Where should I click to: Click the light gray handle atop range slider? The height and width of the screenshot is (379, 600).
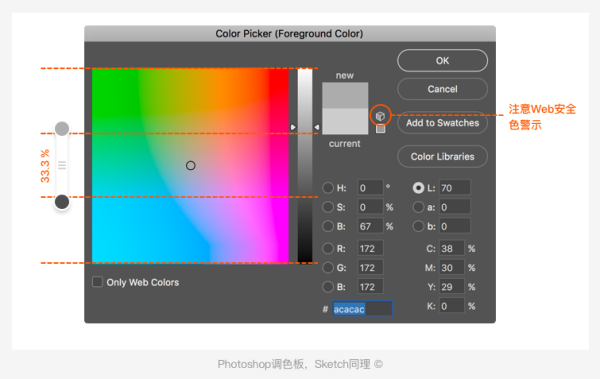pyautogui.click(x=62, y=129)
